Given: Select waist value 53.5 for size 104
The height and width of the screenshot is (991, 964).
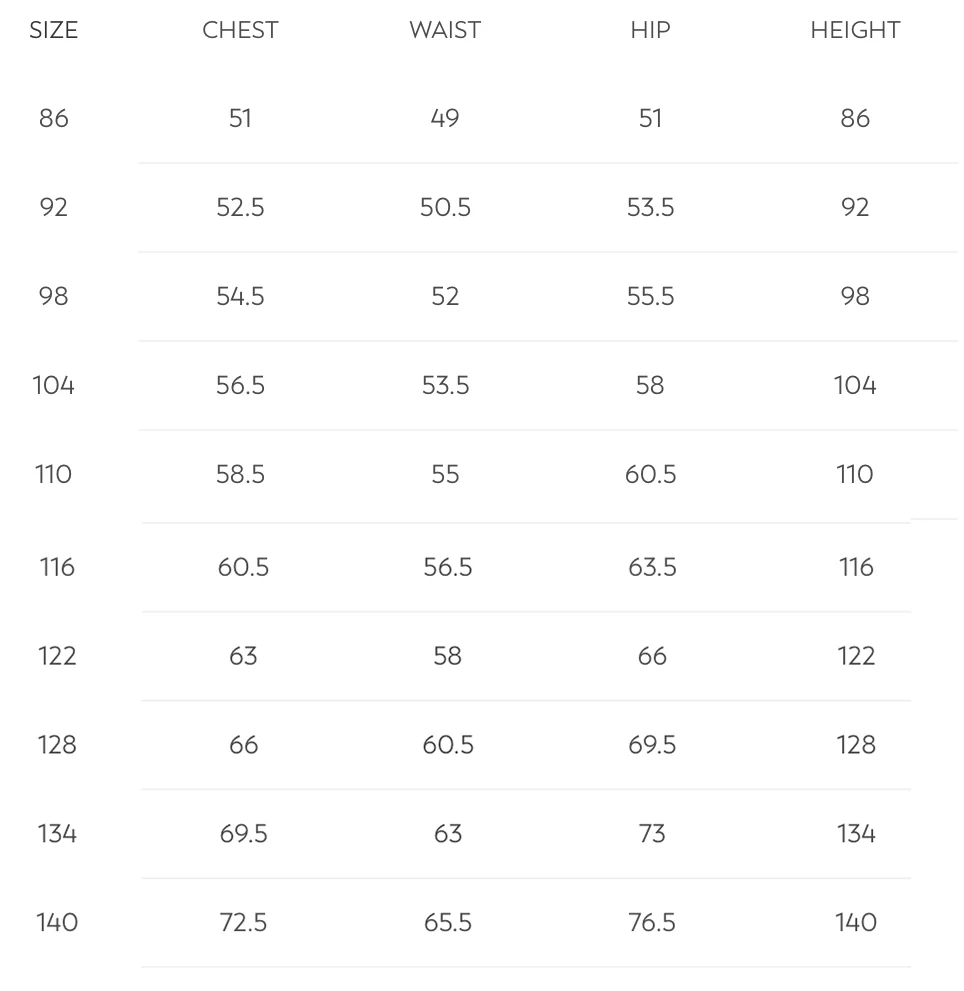Looking at the screenshot, I should tap(445, 385).
